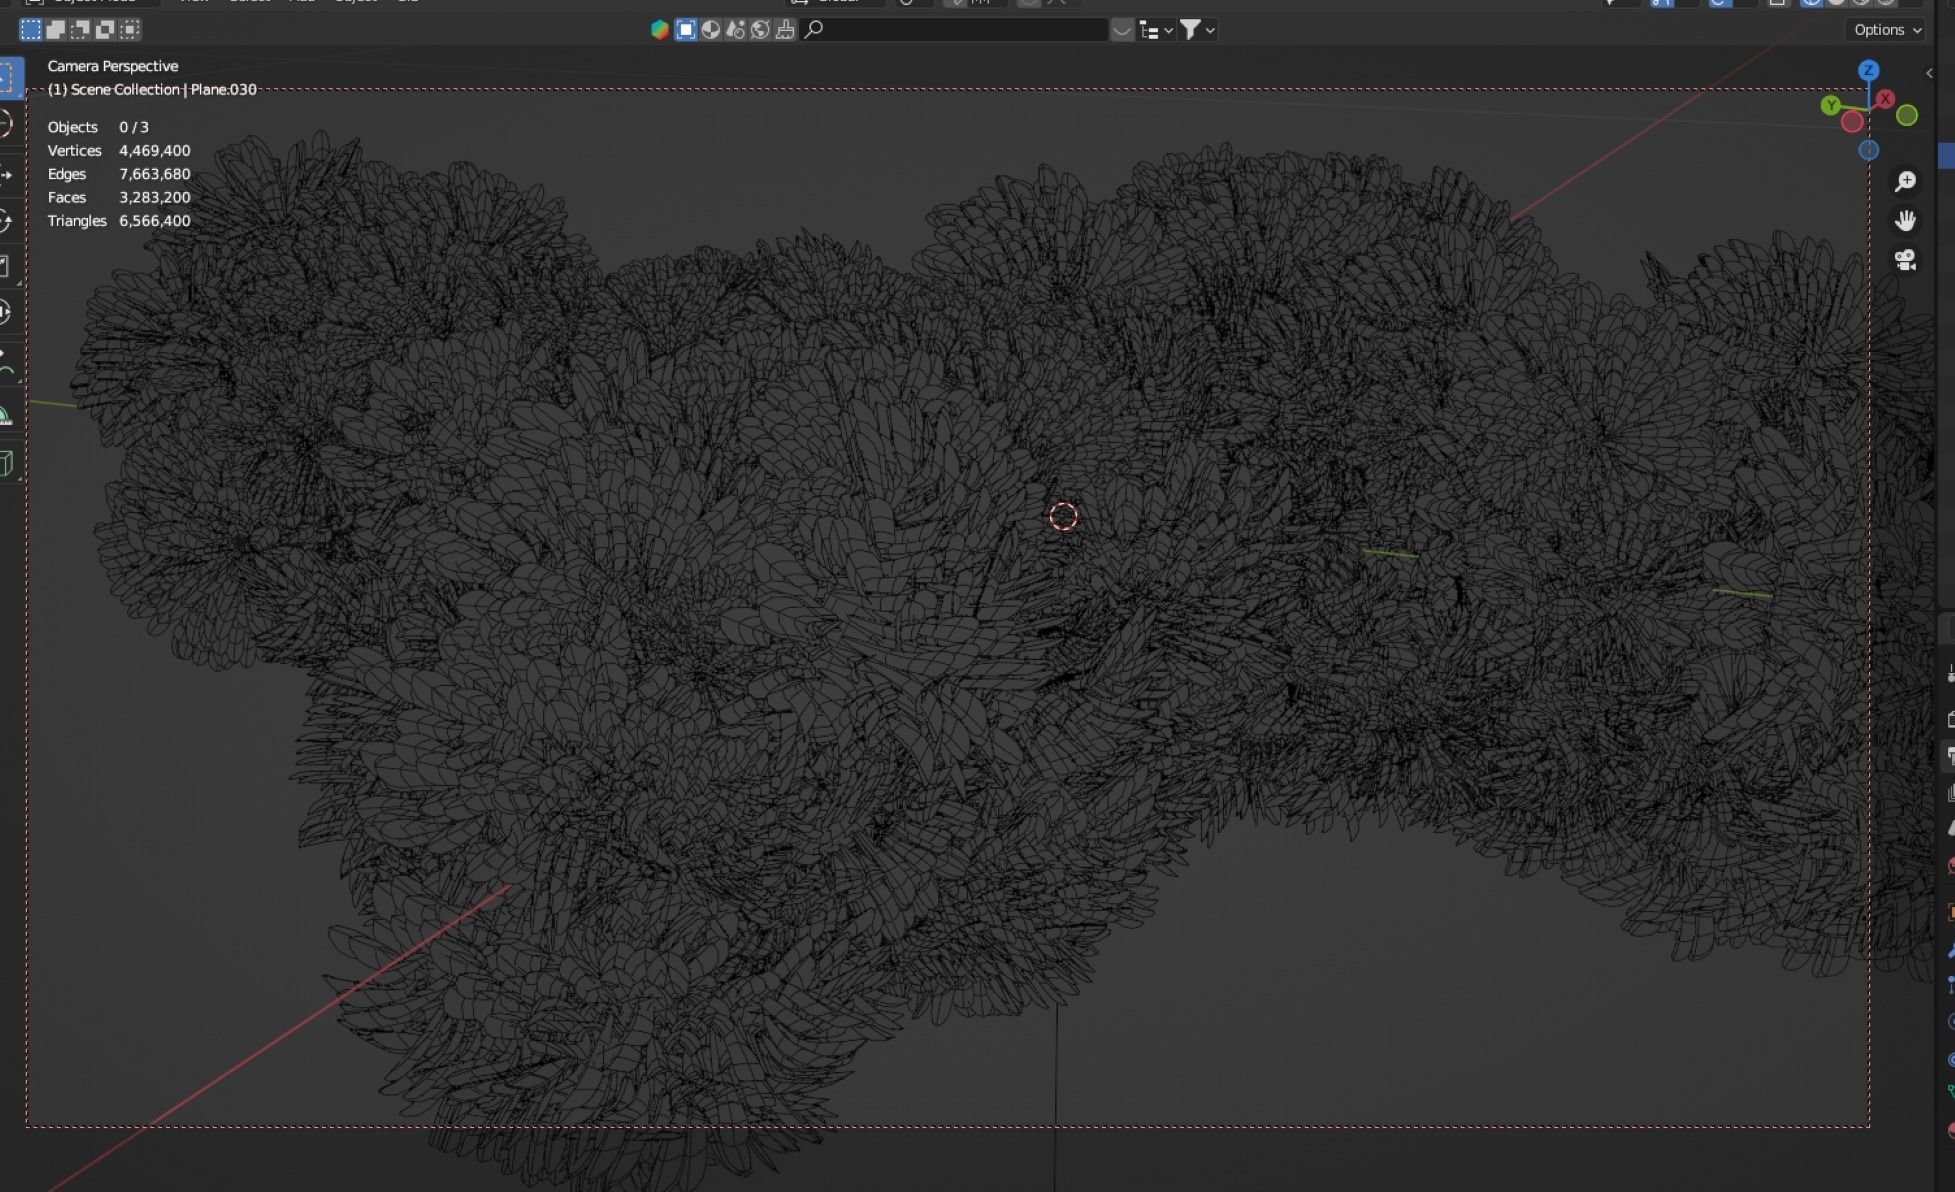Screen dimensions: 1955x1192
Task: Expand the sidebar with arrow chevron
Action: tap(1929, 73)
